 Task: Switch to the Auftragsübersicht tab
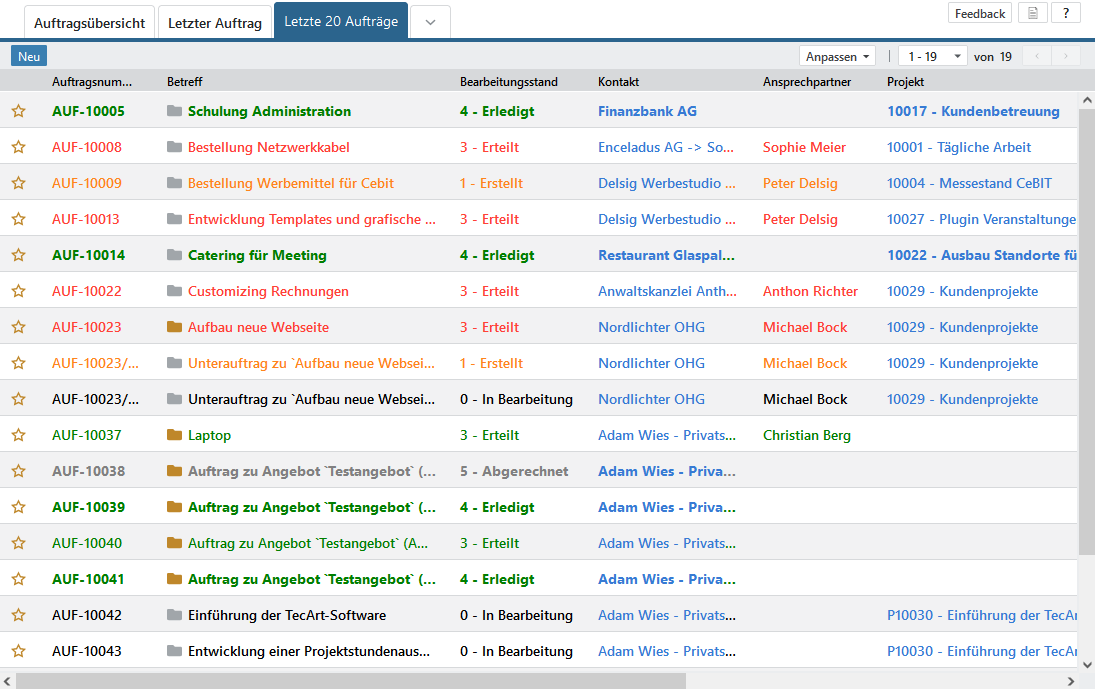click(90, 22)
